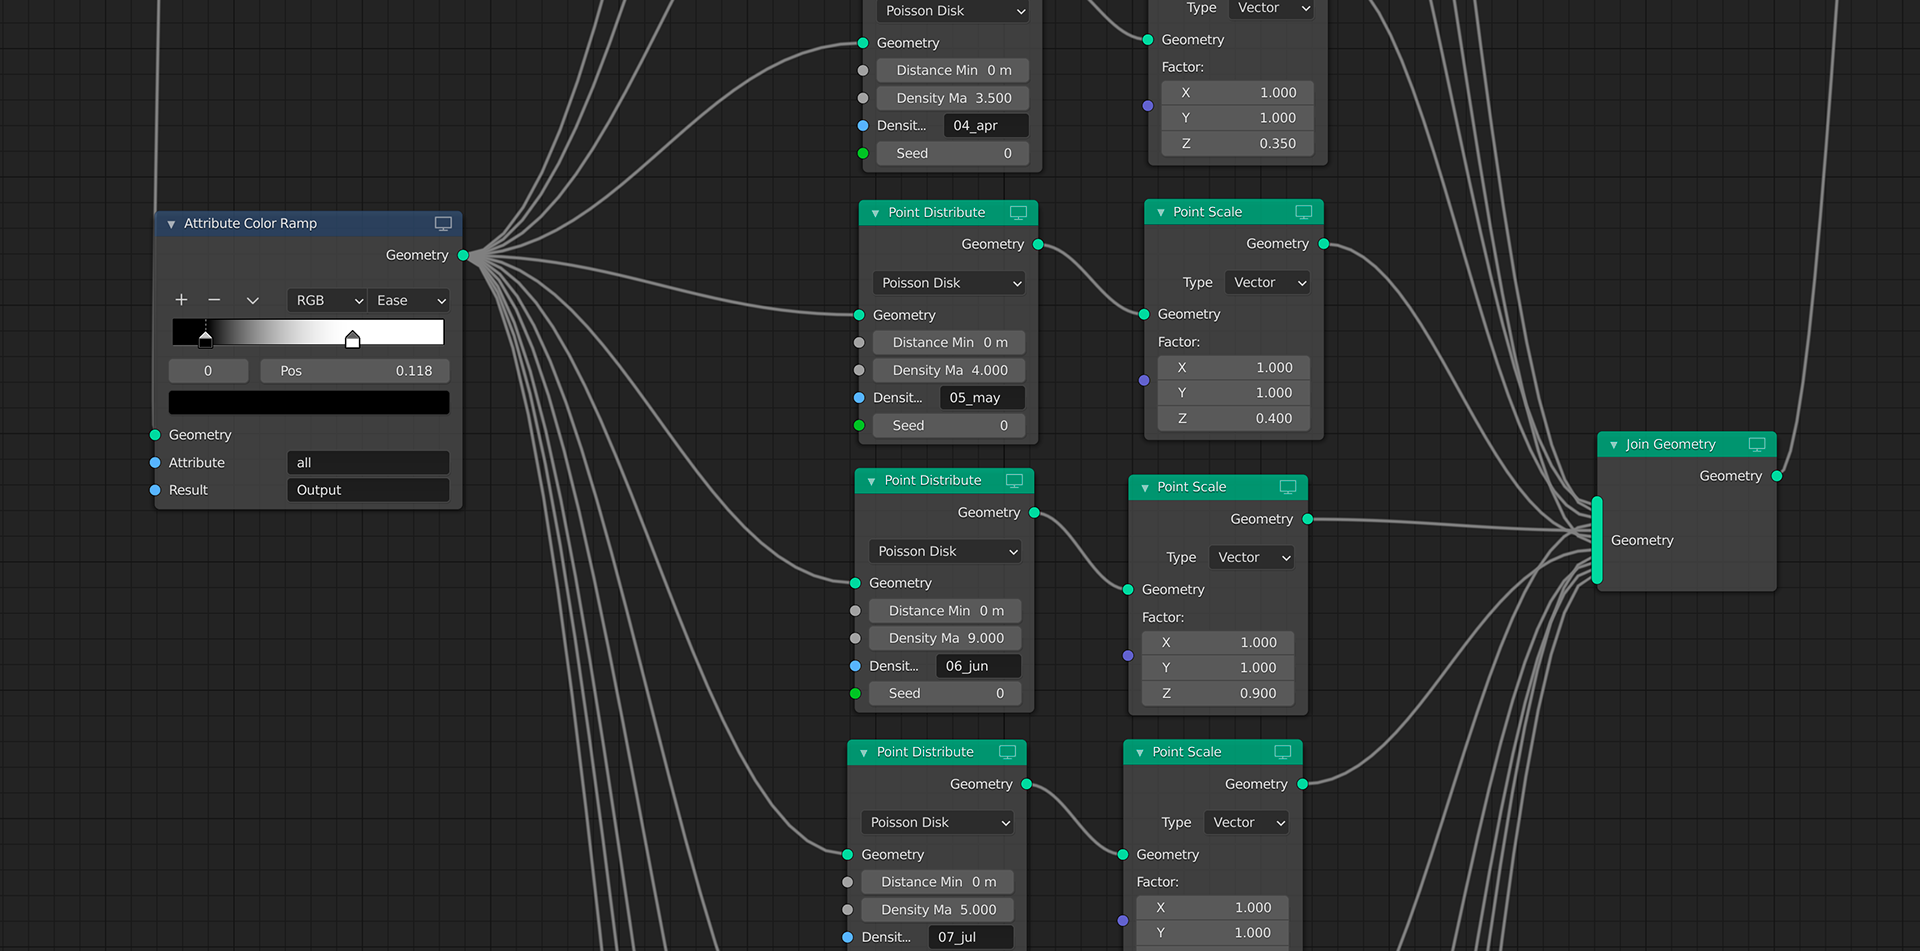Click Density Max 5.000 field
1920x951 pixels.
938,910
